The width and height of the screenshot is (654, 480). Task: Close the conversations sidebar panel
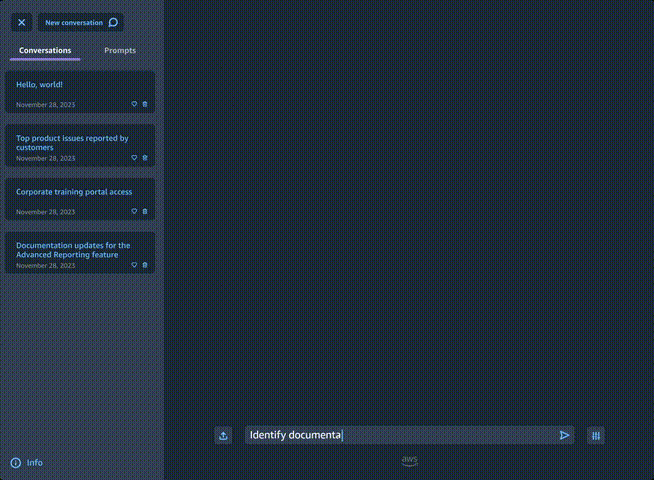point(22,23)
